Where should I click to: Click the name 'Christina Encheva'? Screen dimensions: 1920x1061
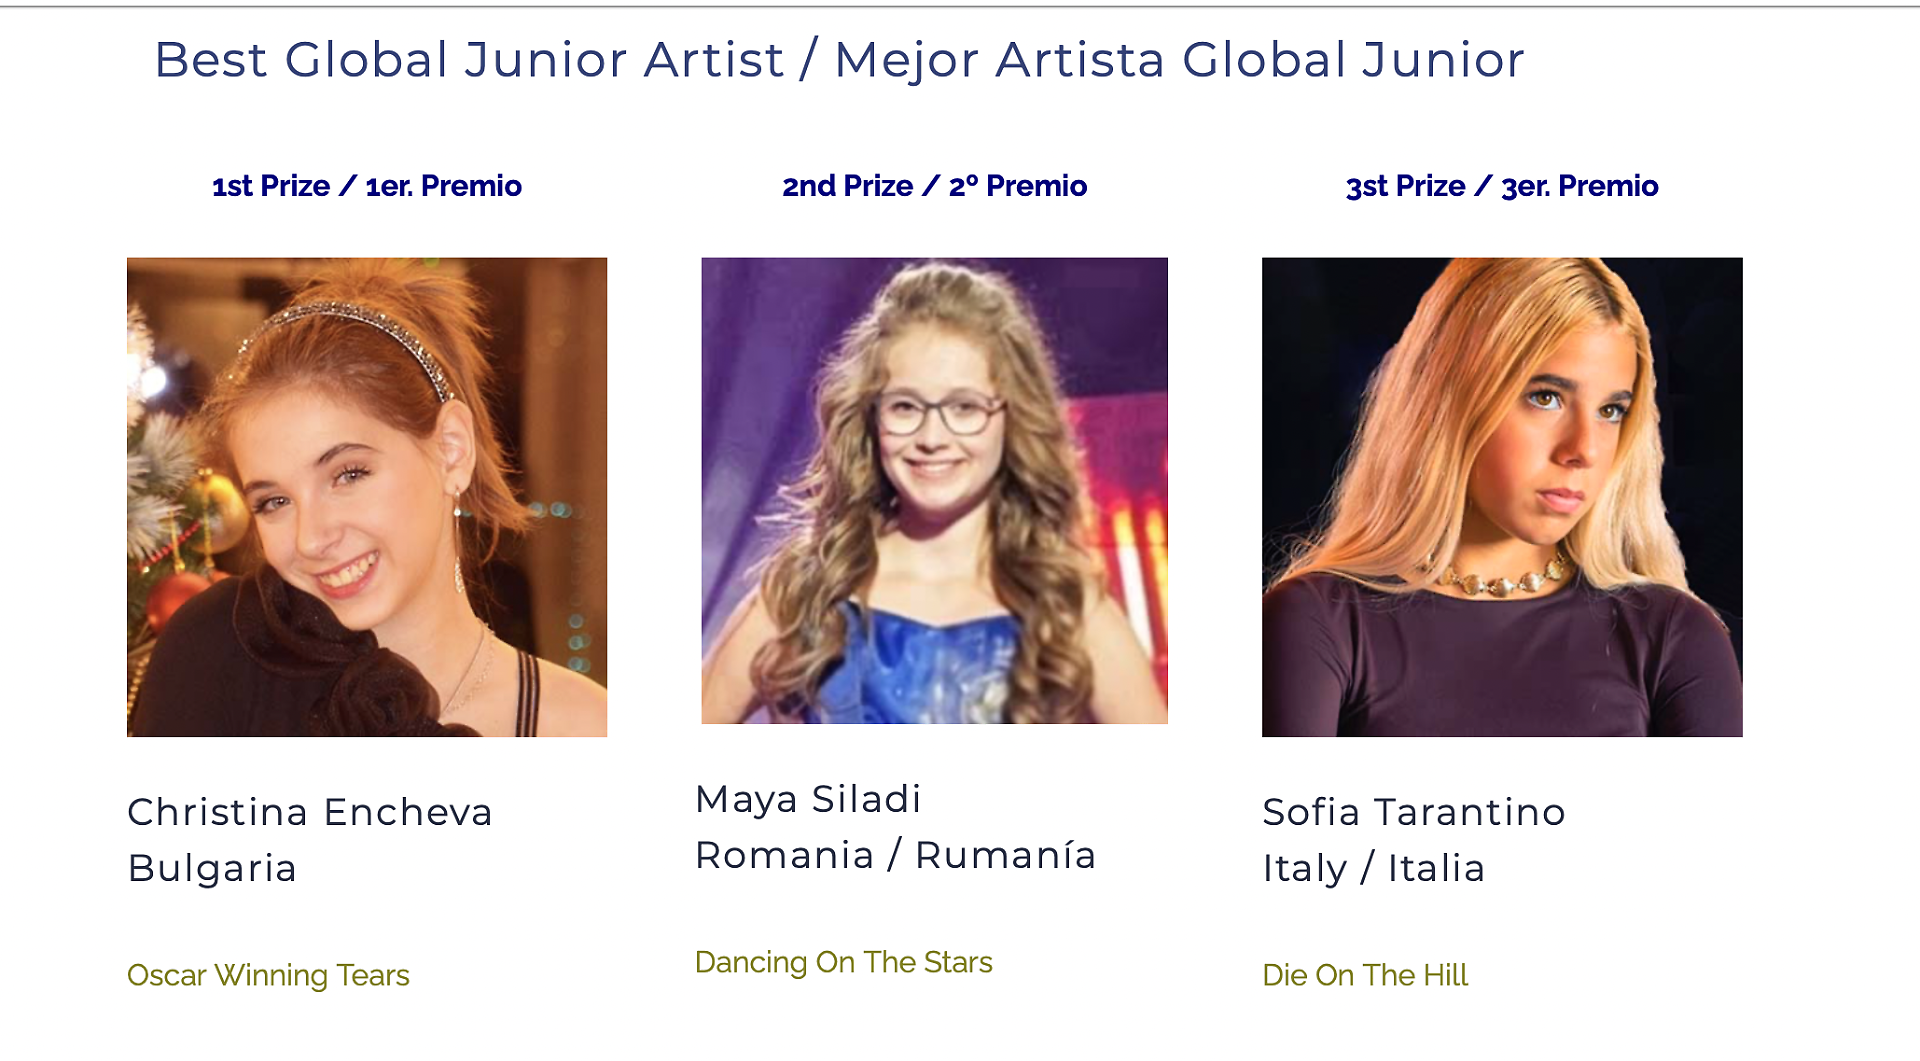310,812
